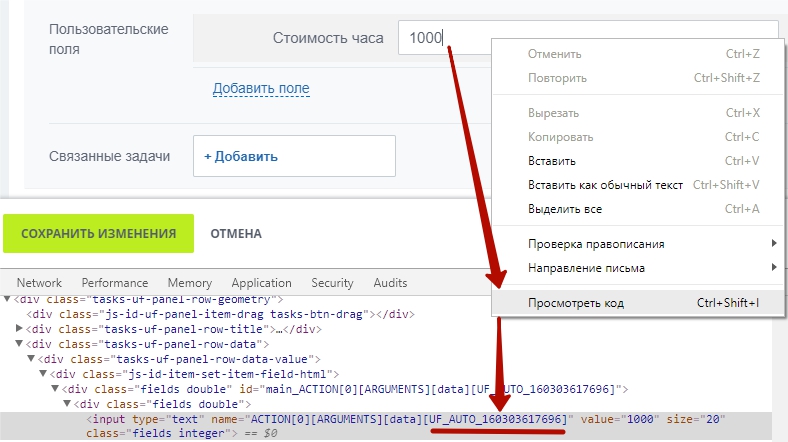Click the Стоимость часа input field
The width and height of the screenshot is (788, 442).
click(440, 38)
